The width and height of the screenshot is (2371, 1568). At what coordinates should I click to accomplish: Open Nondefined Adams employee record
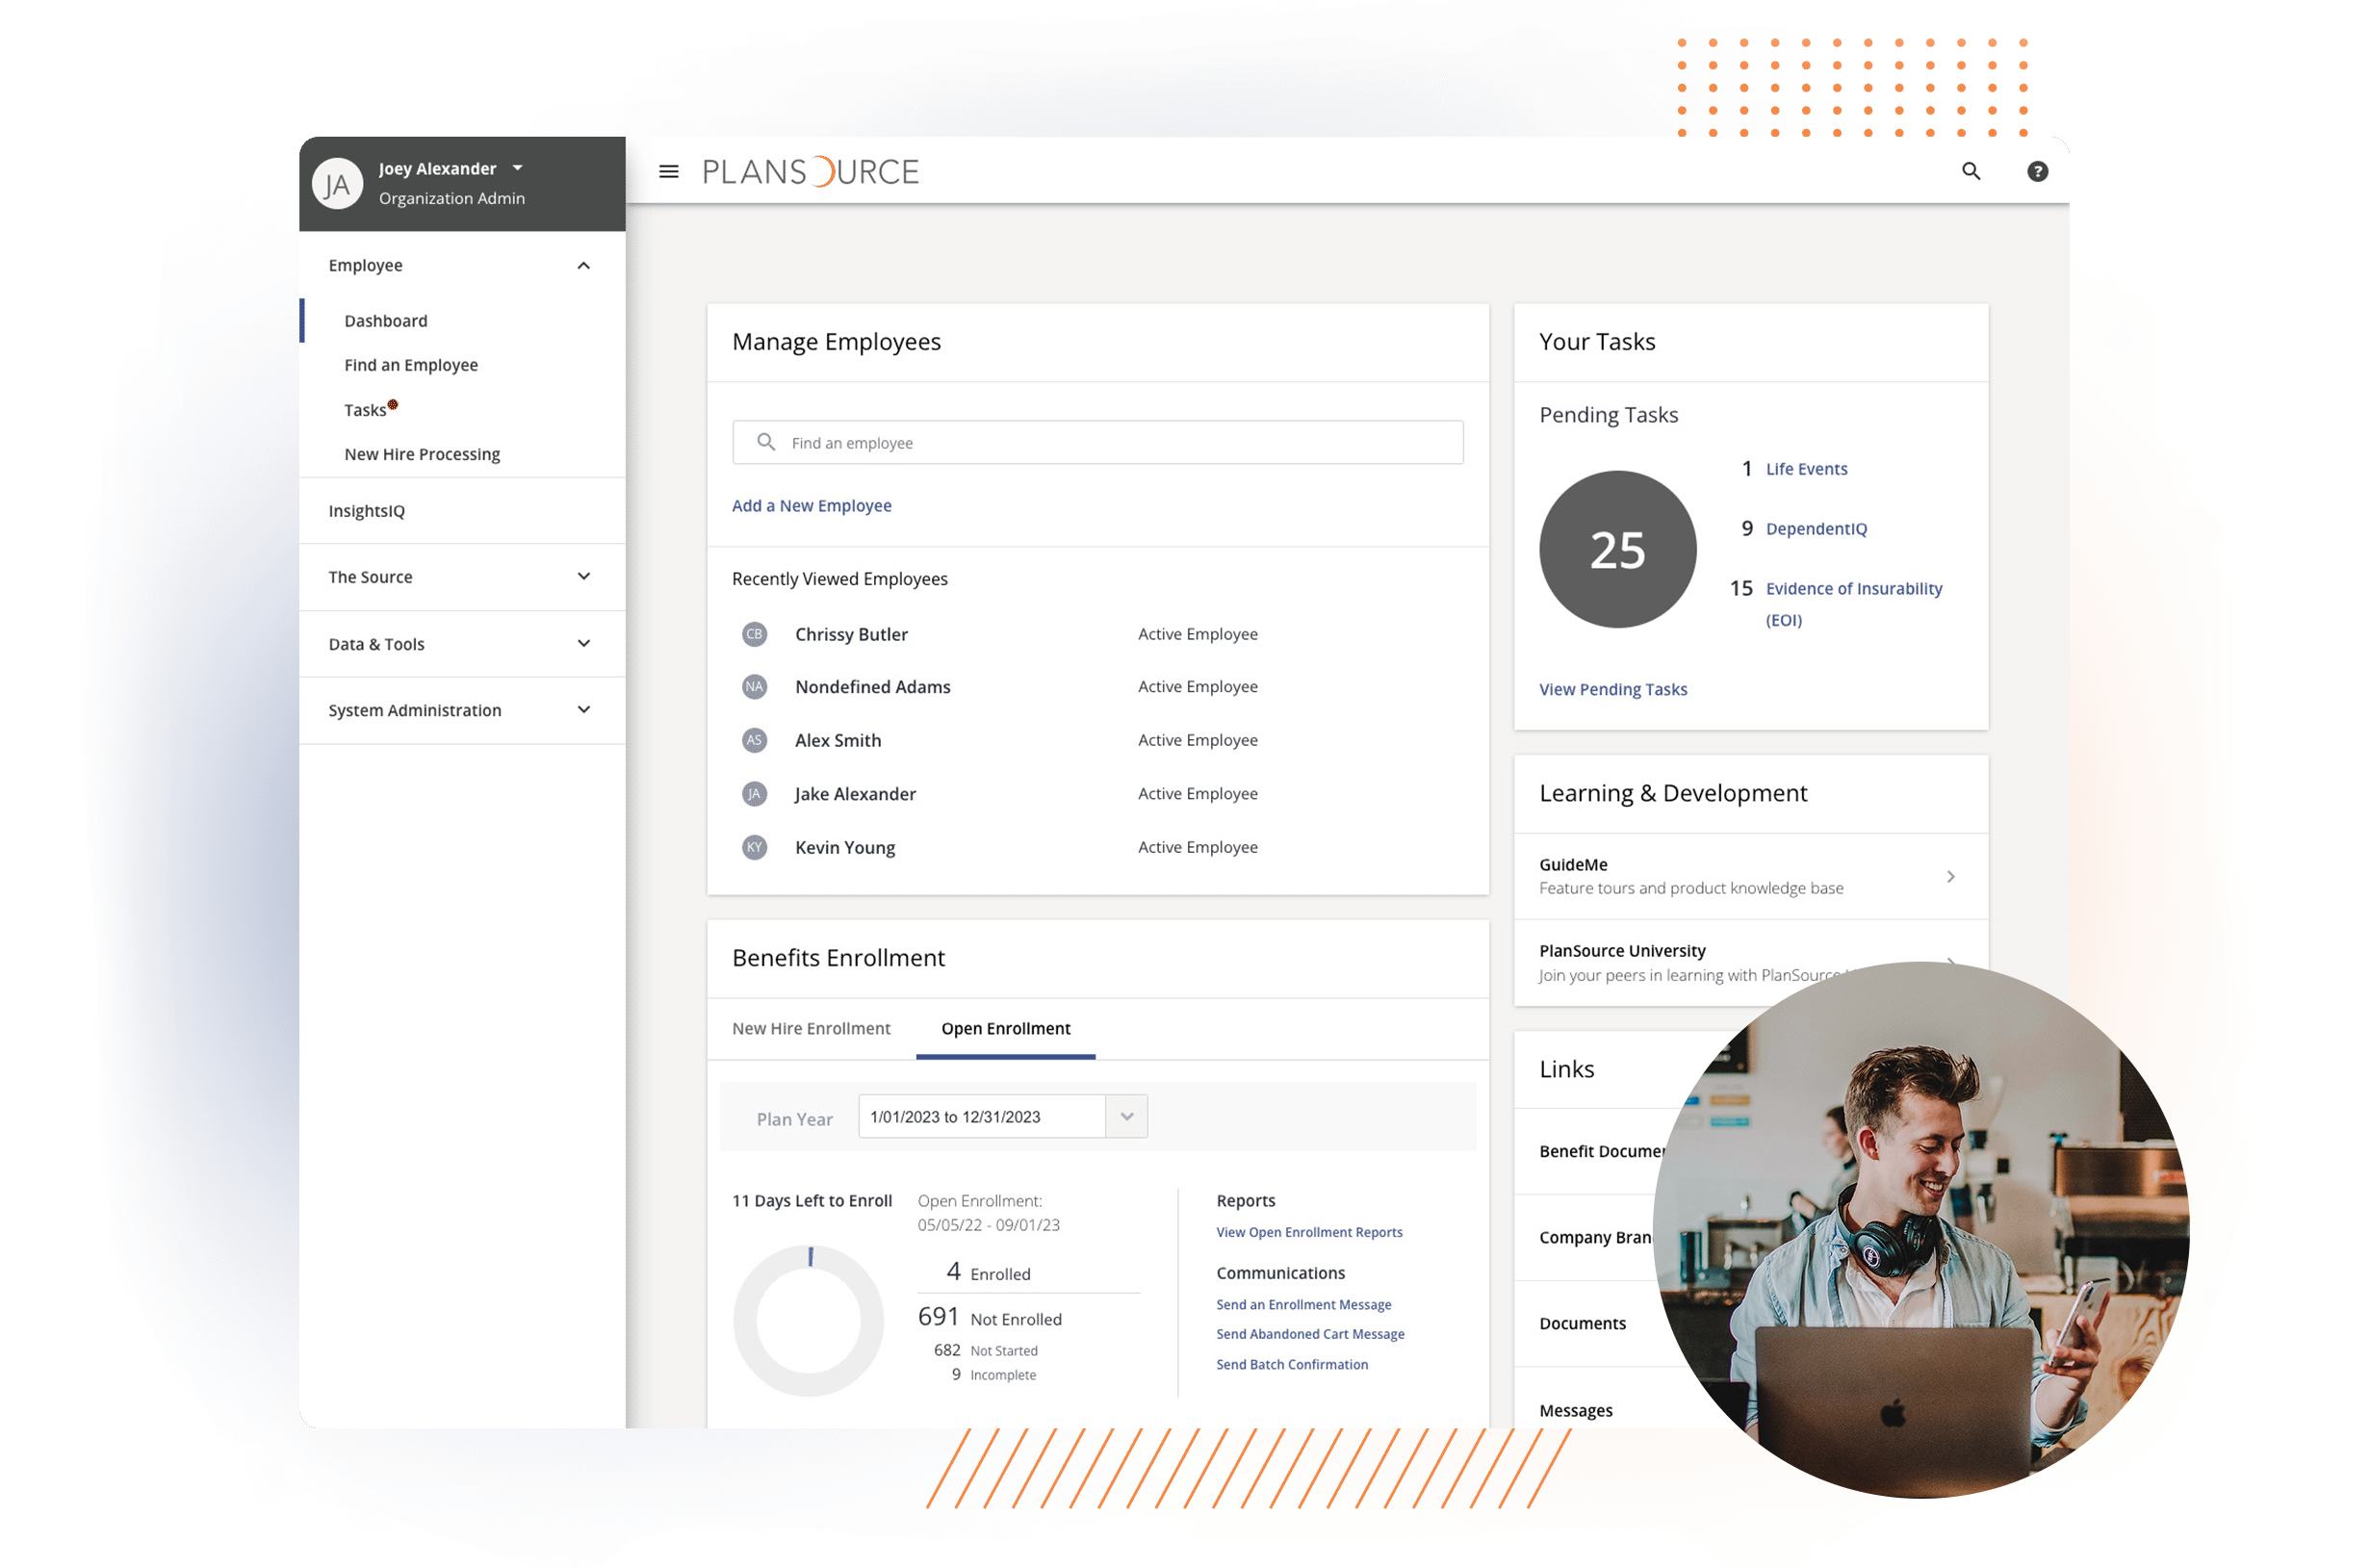point(873,687)
